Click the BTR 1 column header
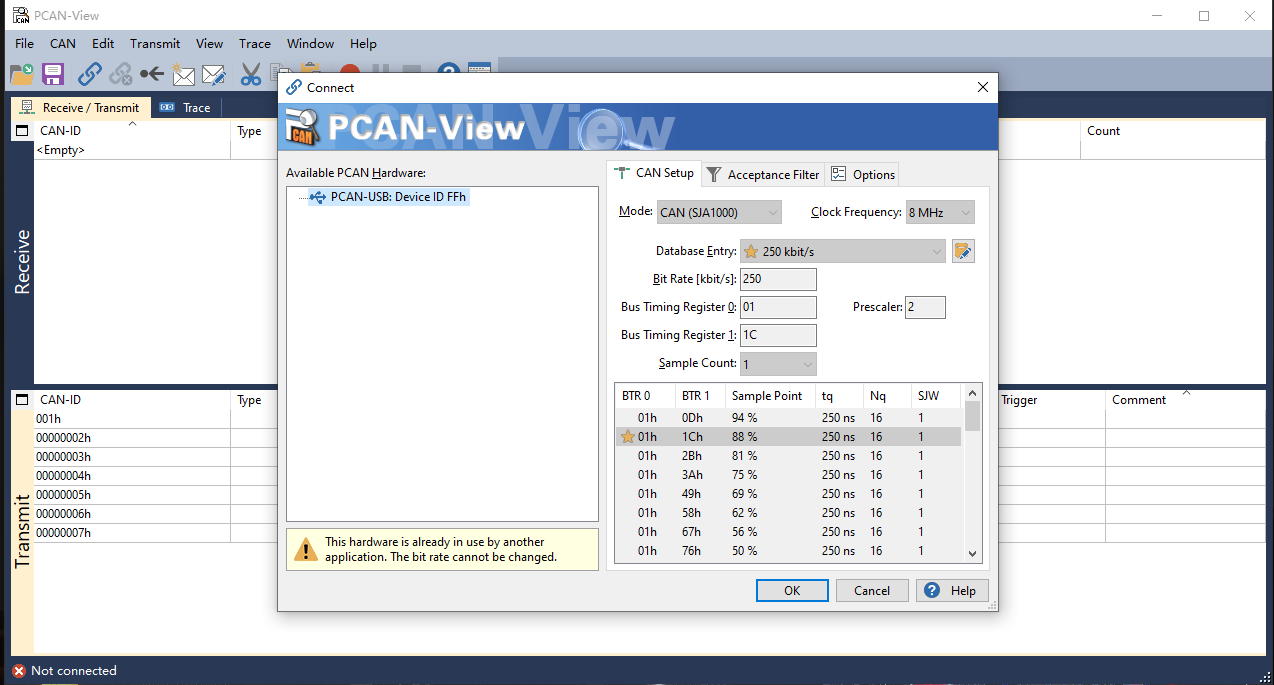 coord(699,396)
